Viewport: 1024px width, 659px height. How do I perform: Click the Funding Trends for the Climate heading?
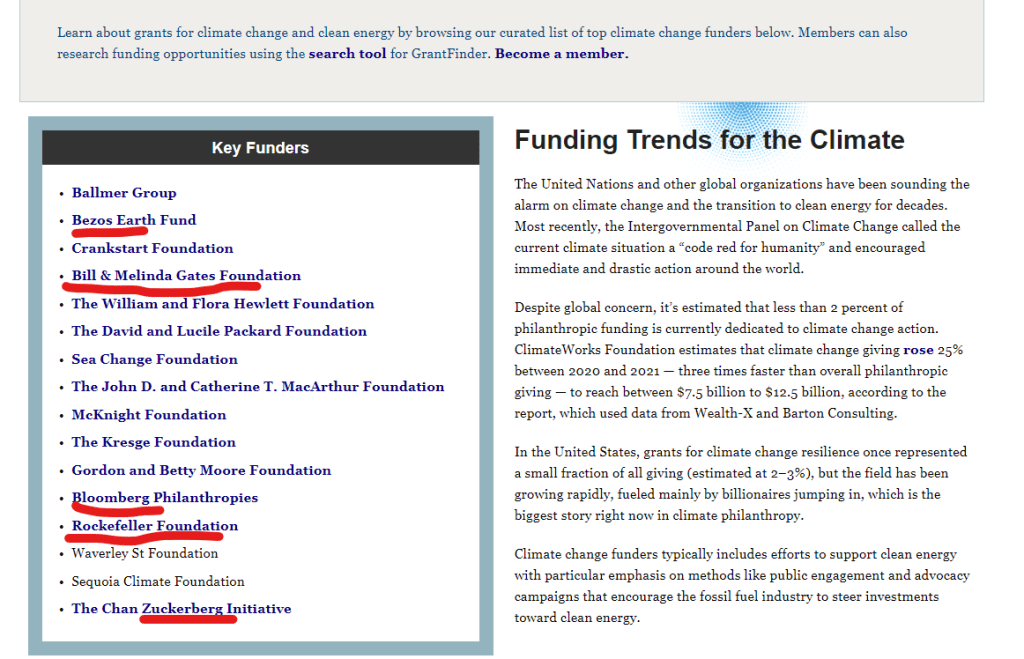tap(709, 140)
